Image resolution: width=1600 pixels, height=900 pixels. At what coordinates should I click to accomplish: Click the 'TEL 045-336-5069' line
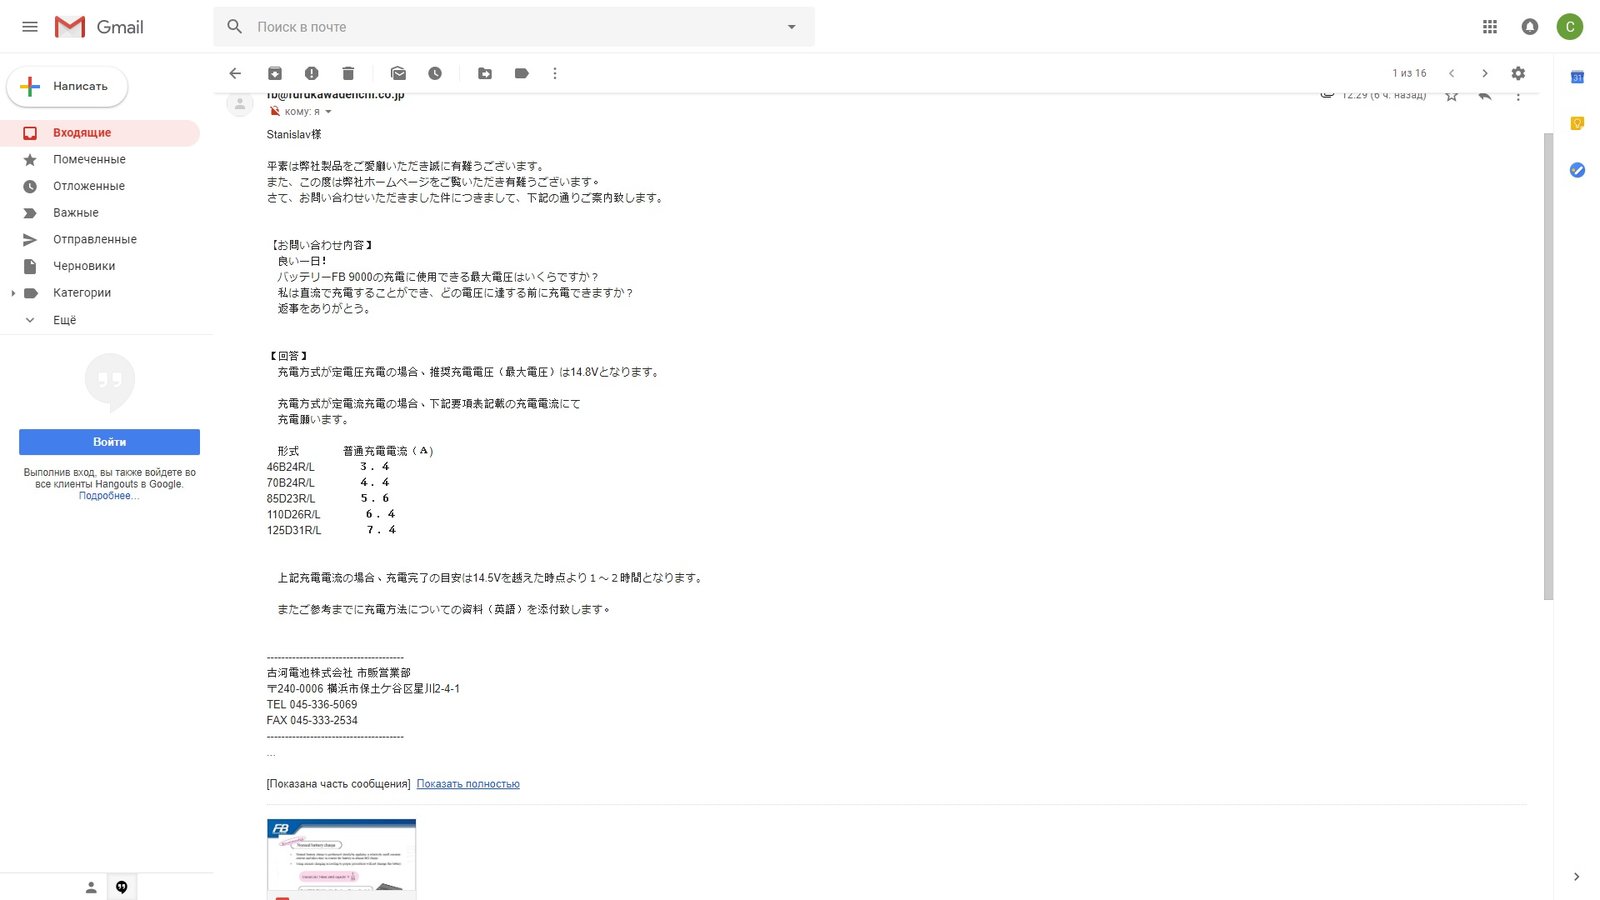tap(312, 705)
